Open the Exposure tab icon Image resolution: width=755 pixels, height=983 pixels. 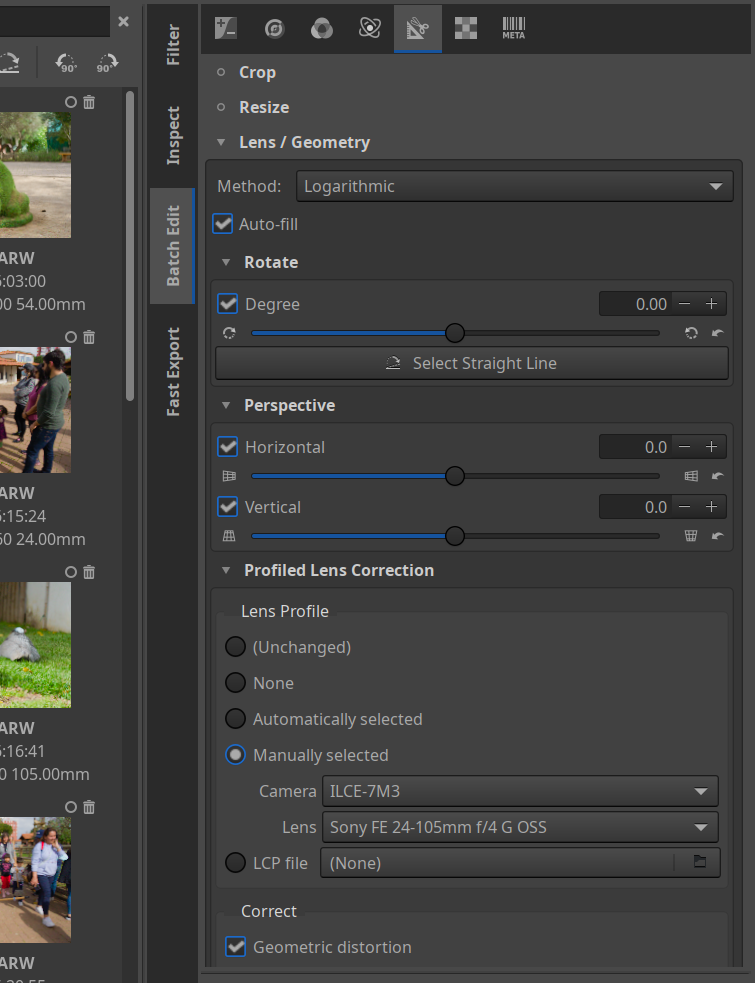(226, 29)
